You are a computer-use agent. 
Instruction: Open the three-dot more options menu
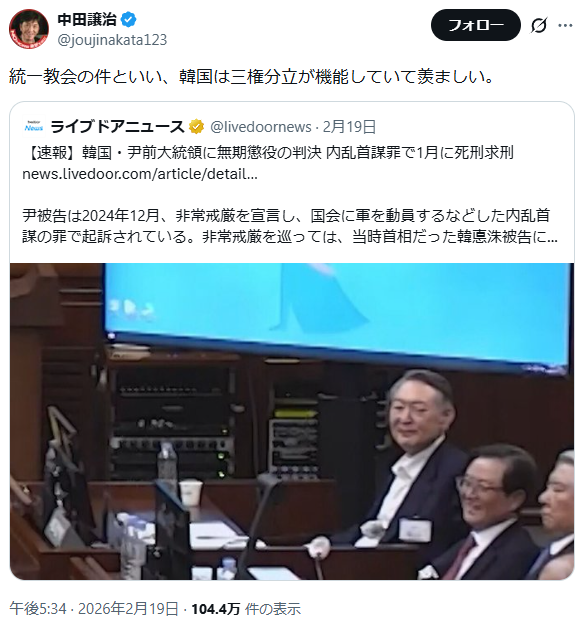[565, 26]
